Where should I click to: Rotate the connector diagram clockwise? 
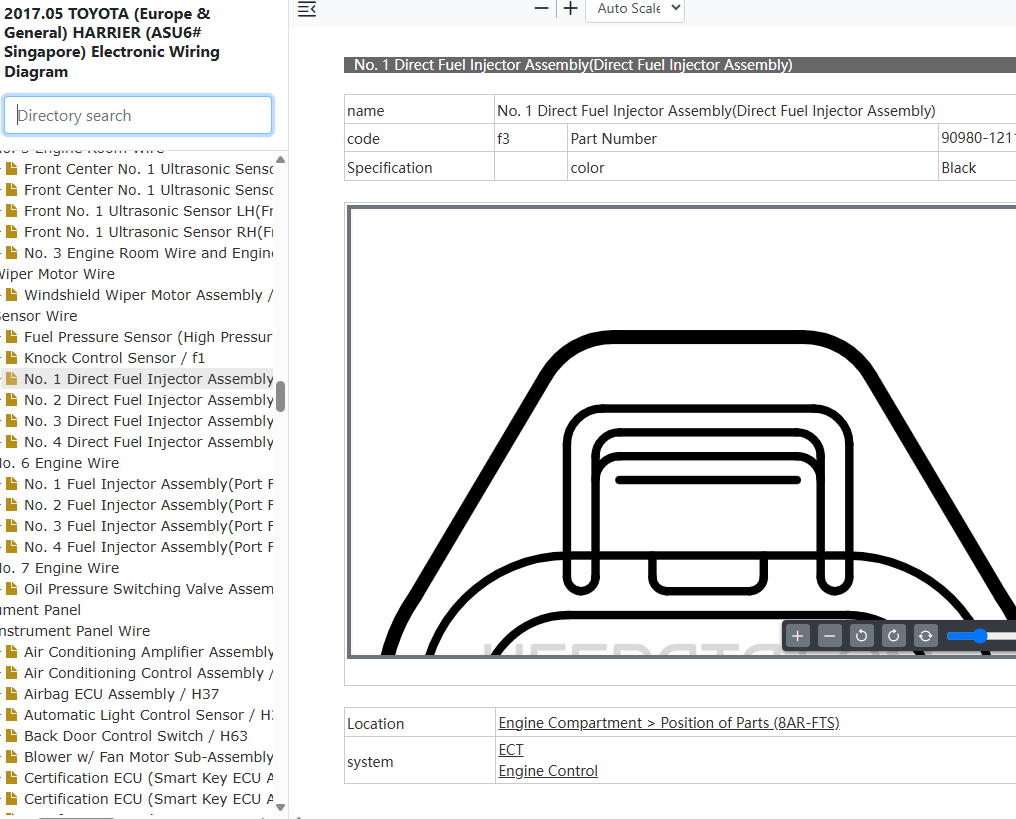[x=893, y=636]
